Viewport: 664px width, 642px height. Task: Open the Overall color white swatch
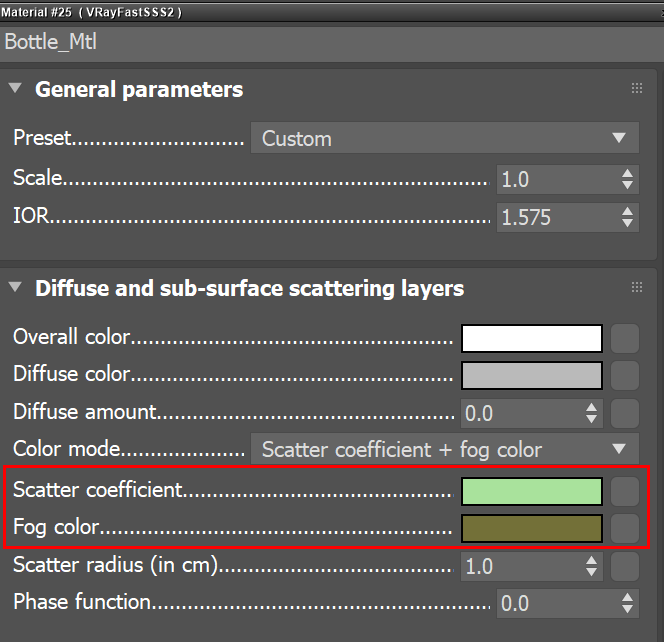point(531,338)
